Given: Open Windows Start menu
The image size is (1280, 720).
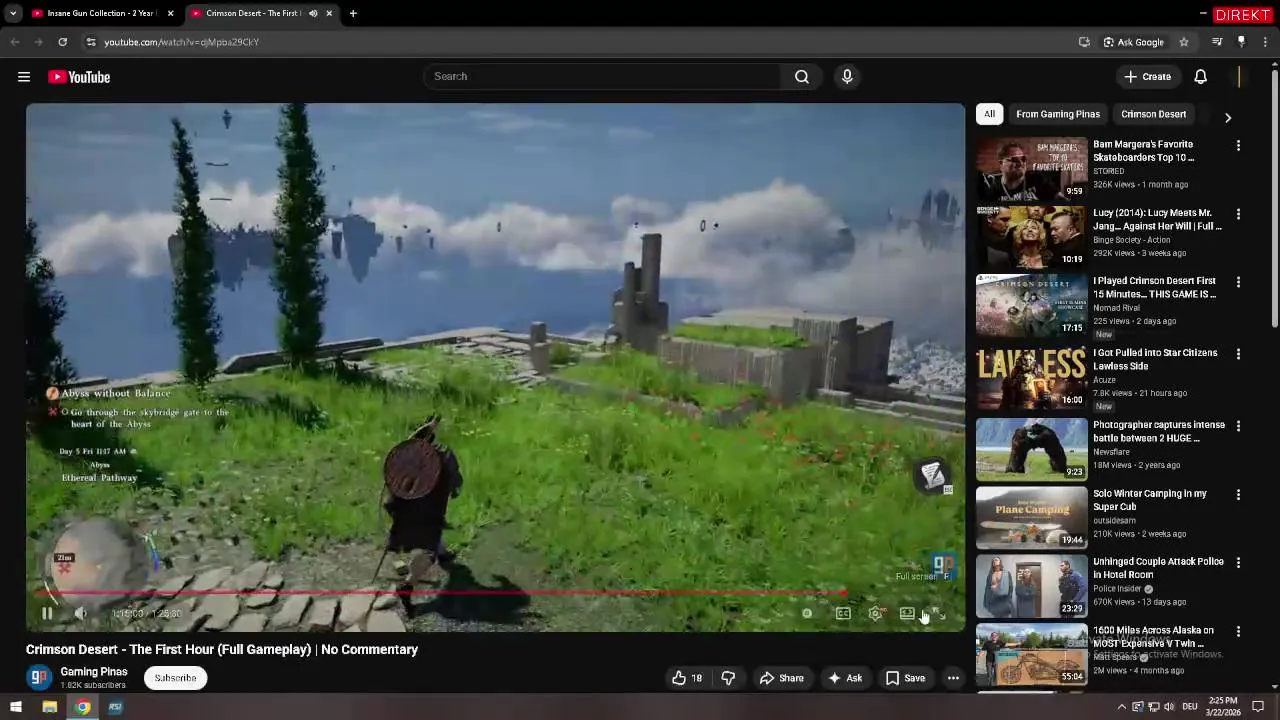Looking at the screenshot, I should (x=15, y=707).
